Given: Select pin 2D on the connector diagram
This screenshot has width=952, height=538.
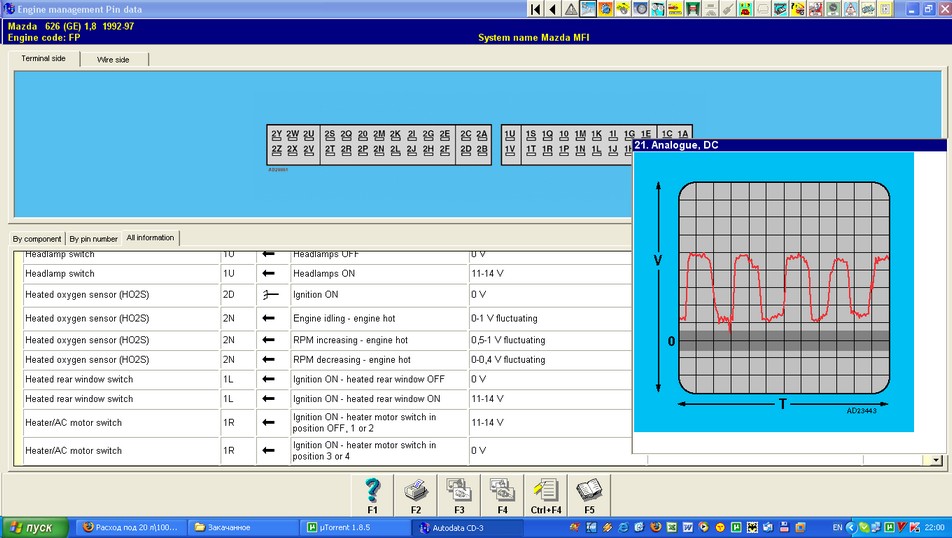Looking at the screenshot, I should click(466, 149).
